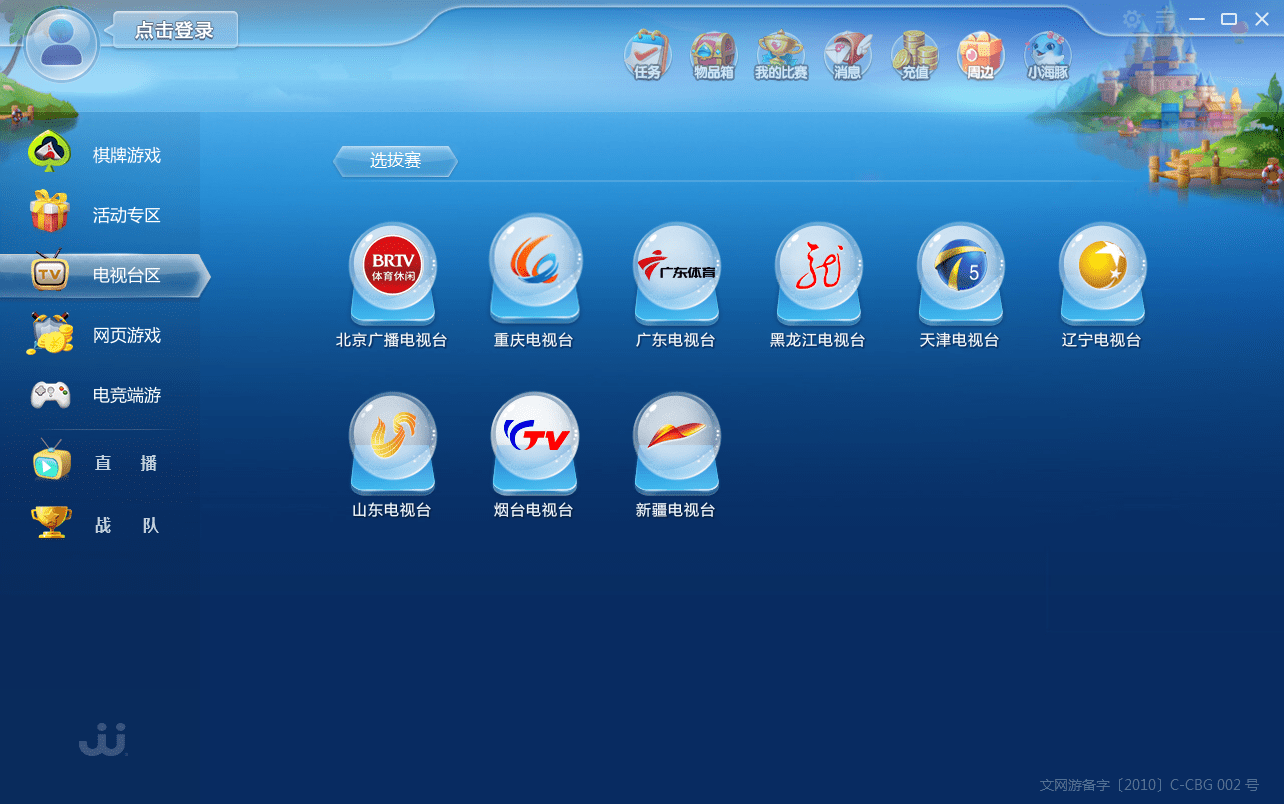This screenshot has height=804, width=1284.
Task: Open the 周边 peripherals section
Action: click(980, 57)
